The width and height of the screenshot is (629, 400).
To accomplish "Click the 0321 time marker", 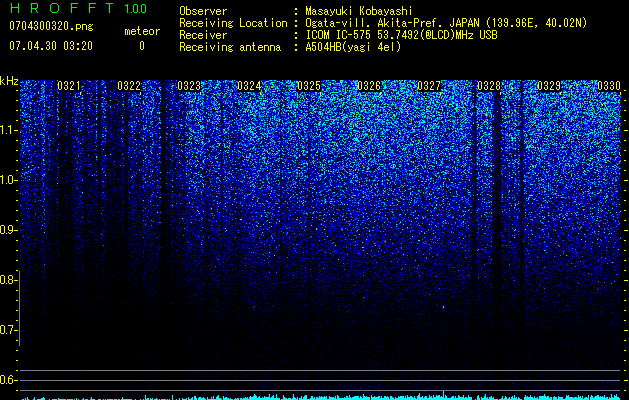I will coord(69,86).
